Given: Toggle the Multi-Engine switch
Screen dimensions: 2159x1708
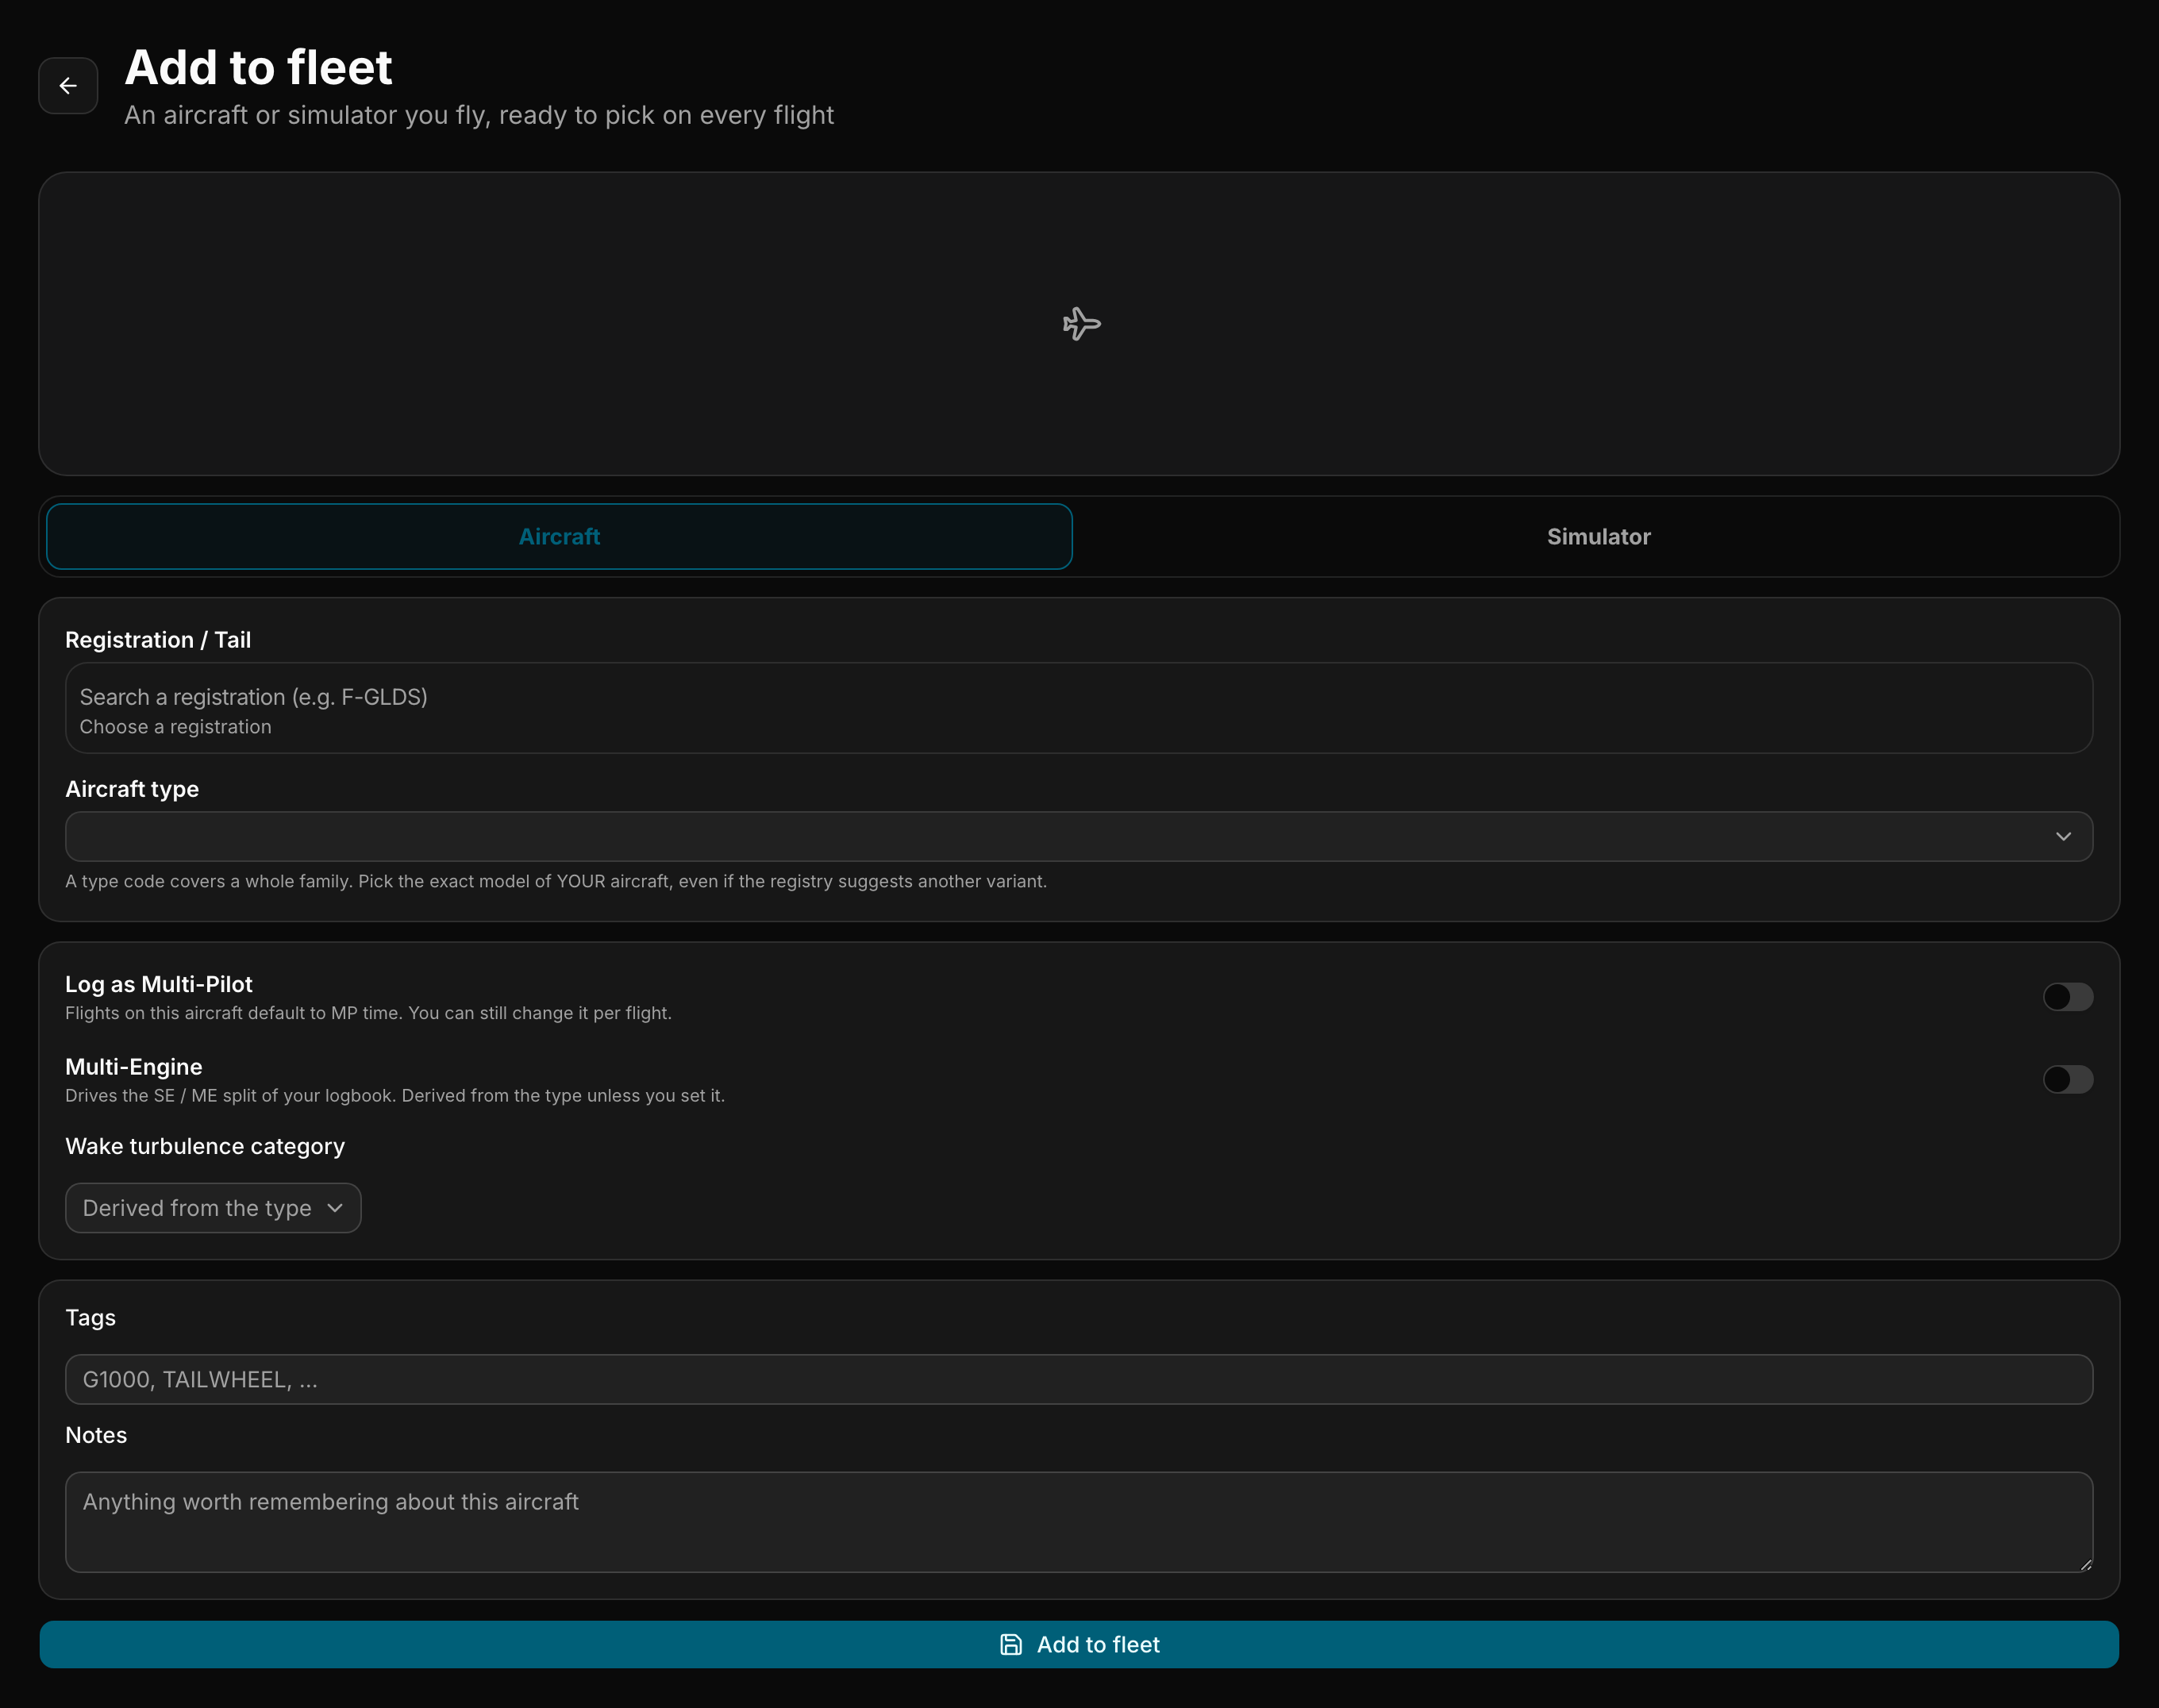Looking at the screenshot, I should [x=2068, y=1080].
